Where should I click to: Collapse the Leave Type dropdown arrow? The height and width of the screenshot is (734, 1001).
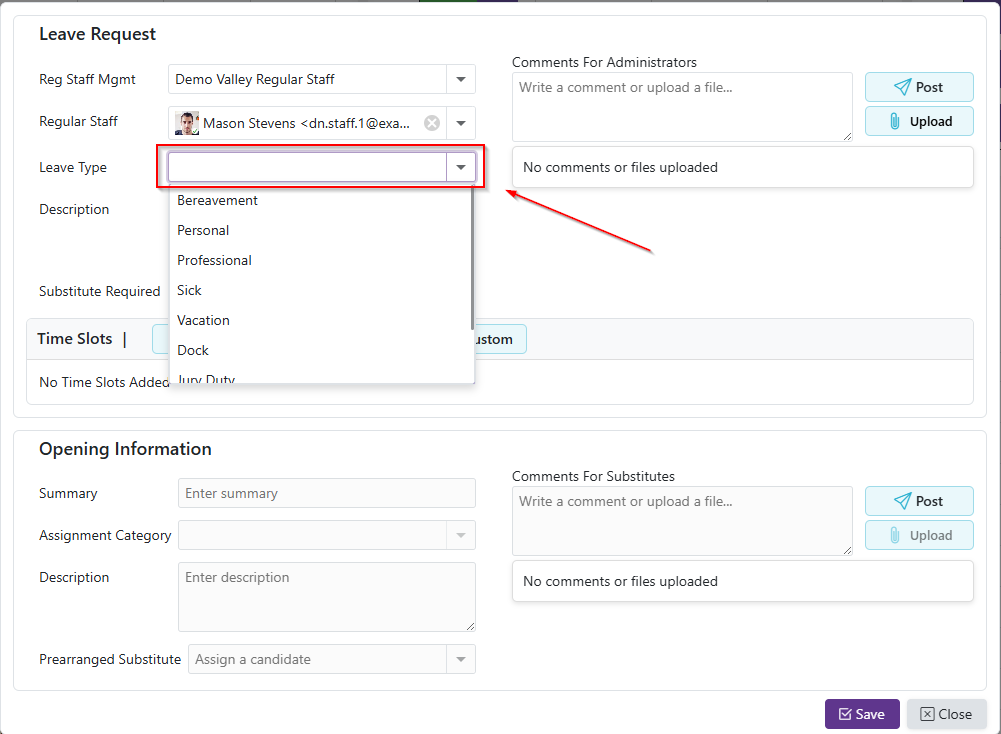(461, 167)
